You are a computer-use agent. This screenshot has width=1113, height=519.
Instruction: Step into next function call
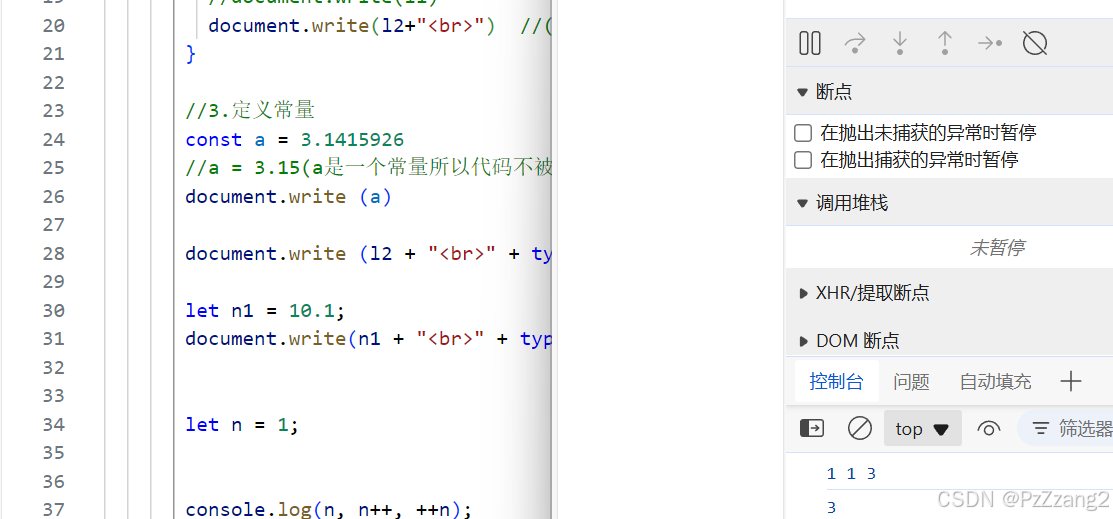(x=900, y=43)
